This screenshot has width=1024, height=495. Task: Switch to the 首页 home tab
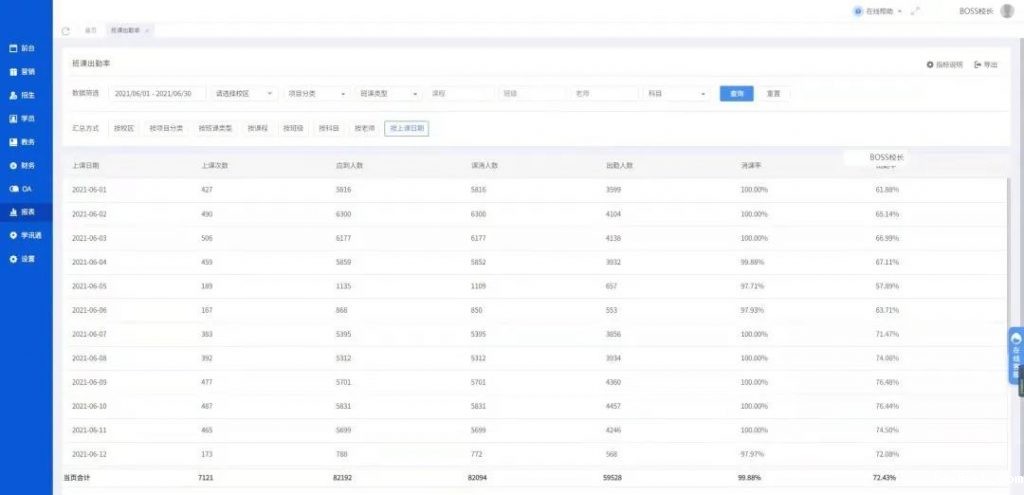tap(91, 31)
